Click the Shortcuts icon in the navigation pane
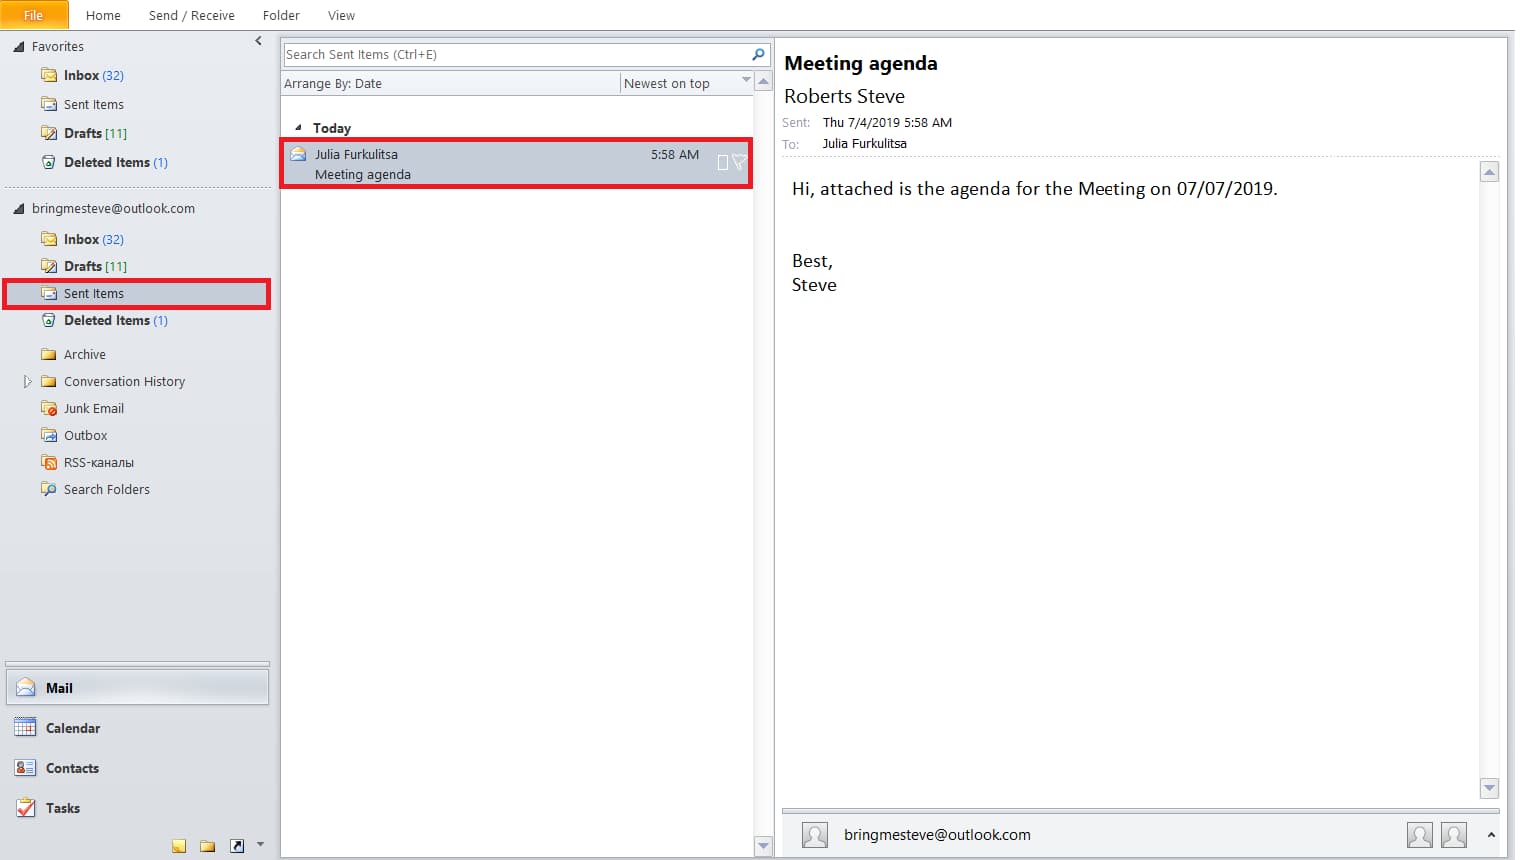The height and width of the screenshot is (860, 1520). [x=237, y=846]
